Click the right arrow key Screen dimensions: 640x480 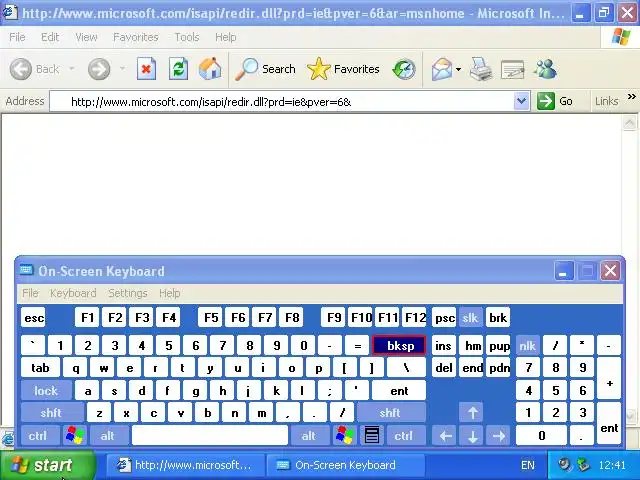pyautogui.click(x=499, y=436)
